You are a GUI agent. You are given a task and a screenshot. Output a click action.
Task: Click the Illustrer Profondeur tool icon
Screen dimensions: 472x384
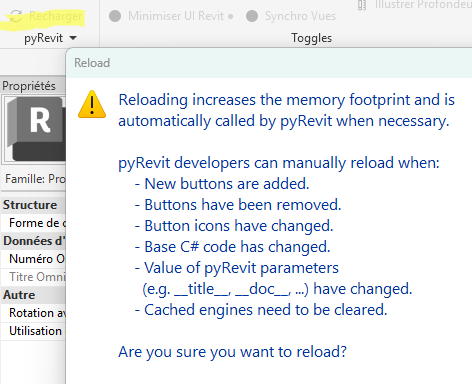point(362,5)
